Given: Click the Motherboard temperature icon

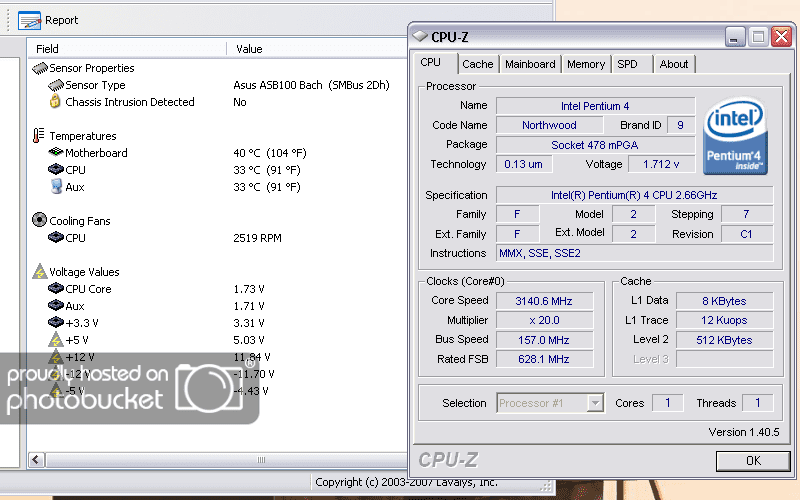Looking at the screenshot, I should point(56,152).
